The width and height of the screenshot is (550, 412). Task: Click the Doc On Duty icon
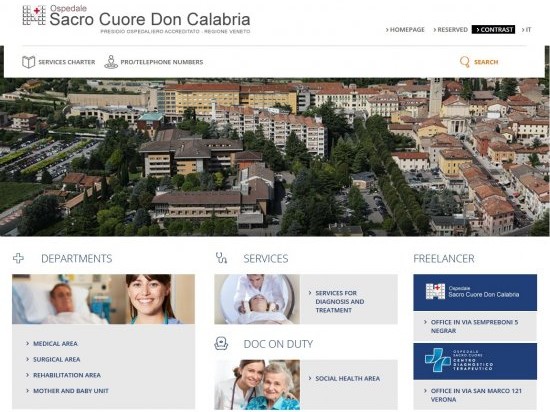[221, 344]
